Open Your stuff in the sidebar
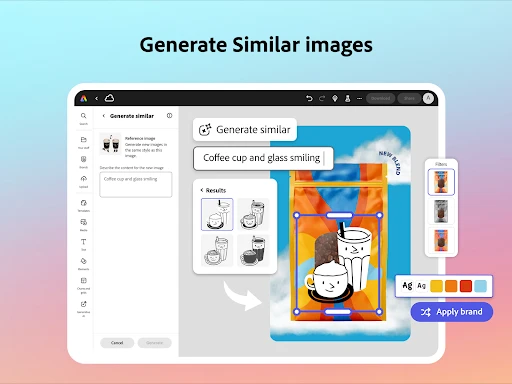Image resolution: width=512 pixels, height=384 pixels. [83, 142]
